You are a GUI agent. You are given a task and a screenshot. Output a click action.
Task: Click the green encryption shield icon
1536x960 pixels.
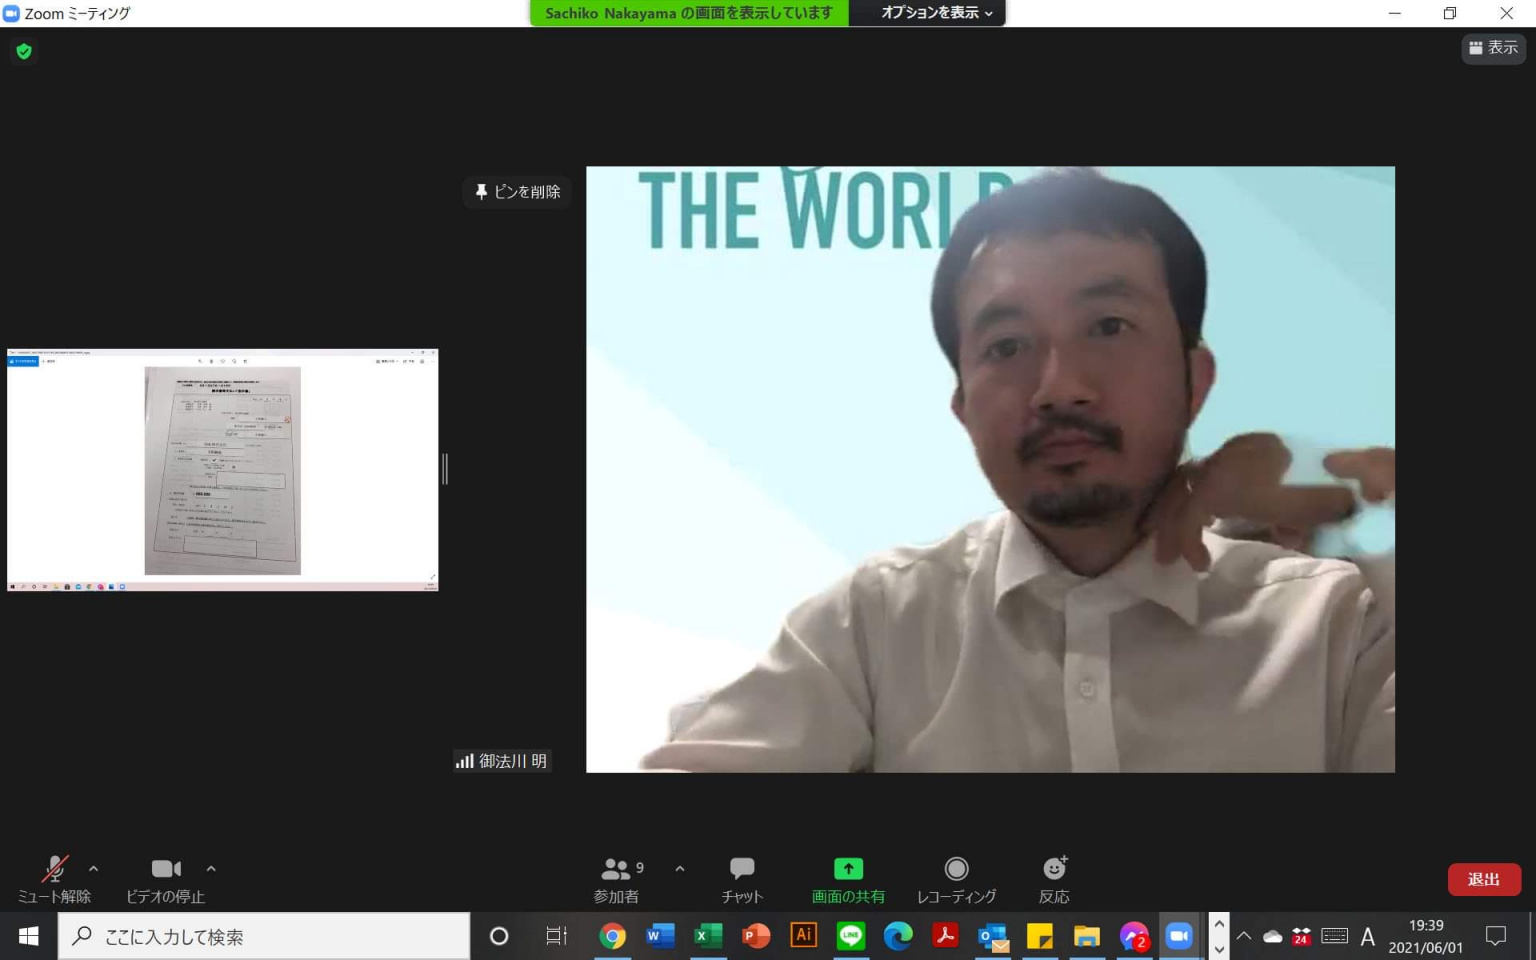[24, 51]
